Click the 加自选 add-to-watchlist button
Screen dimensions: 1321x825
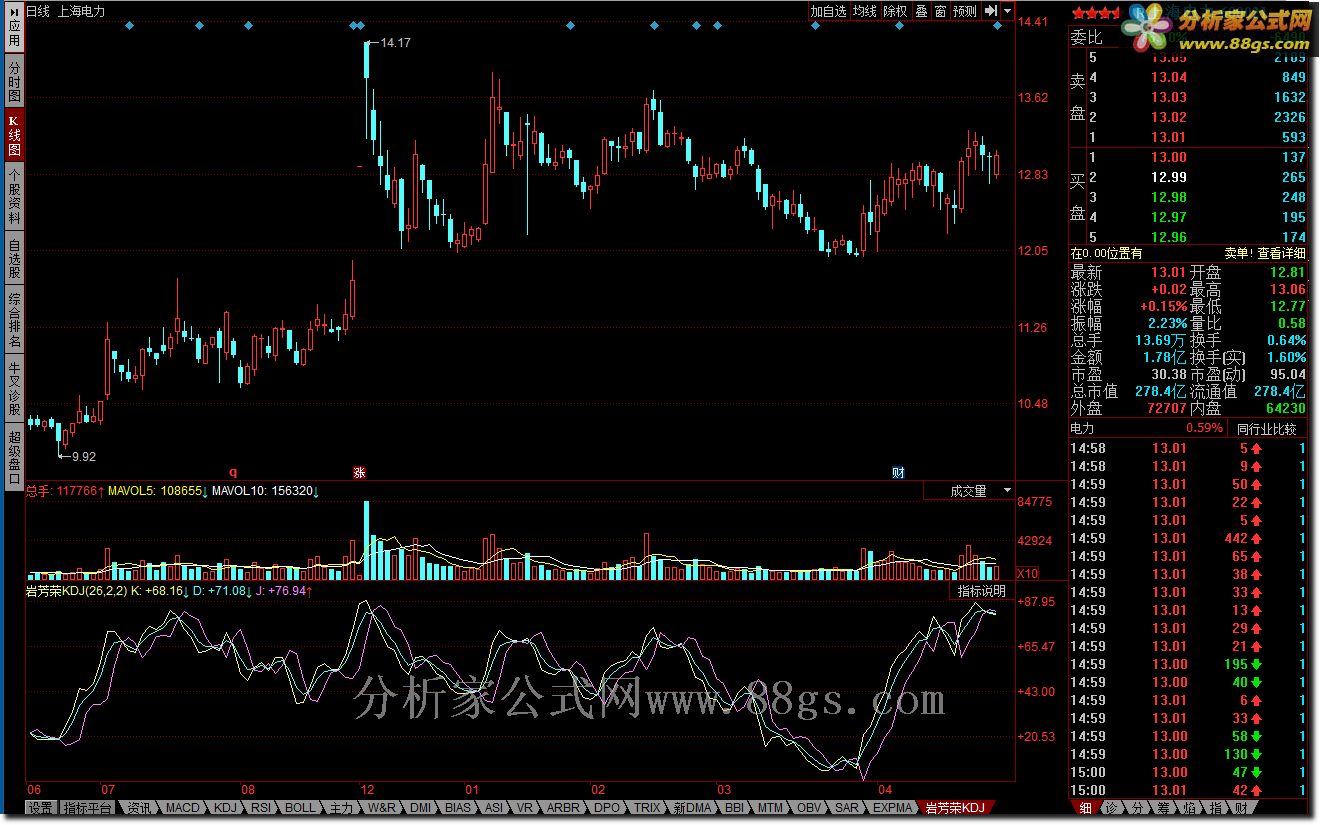828,11
